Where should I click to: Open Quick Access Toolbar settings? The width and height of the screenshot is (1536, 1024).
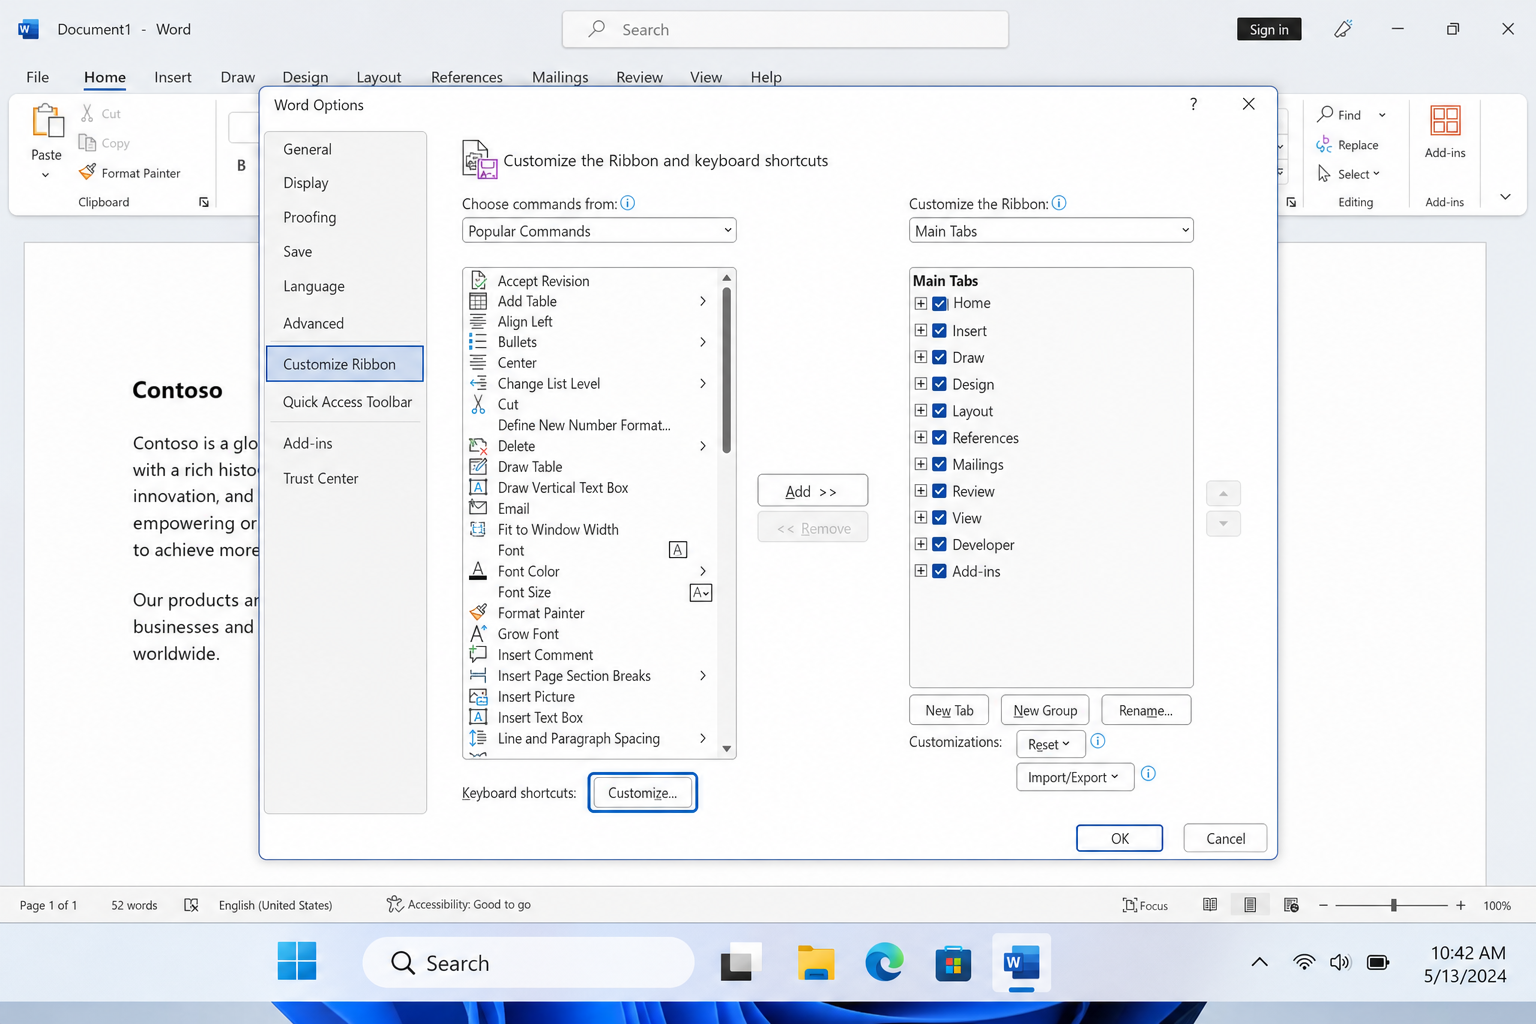pyautogui.click(x=345, y=402)
